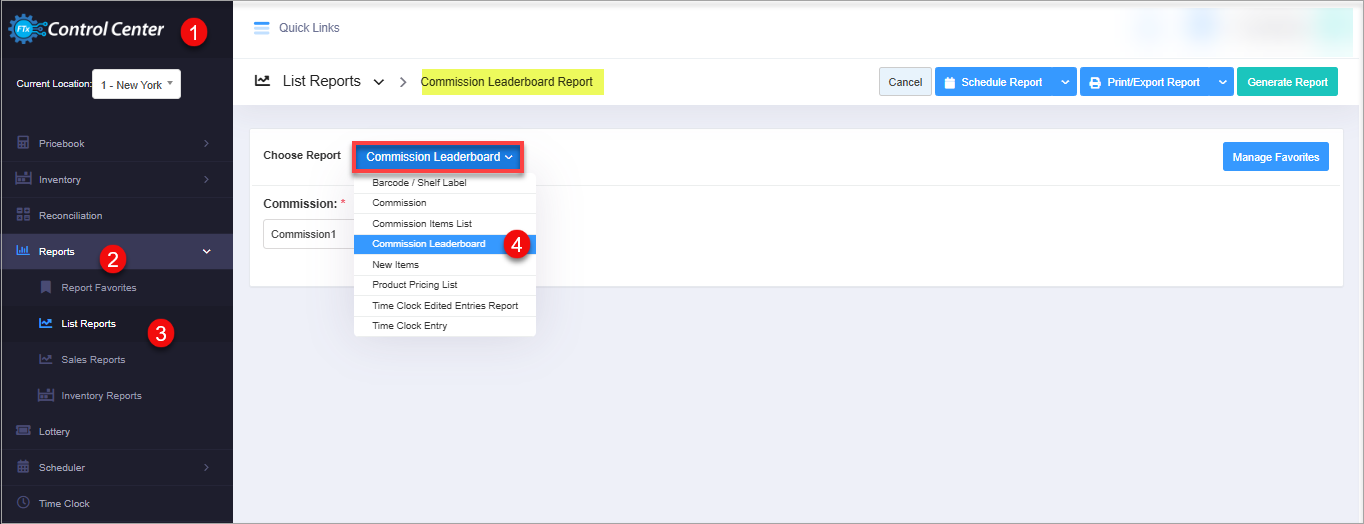Select the Time Clock Entry option
This screenshot has width=1364, height=524.
[445, 326]
